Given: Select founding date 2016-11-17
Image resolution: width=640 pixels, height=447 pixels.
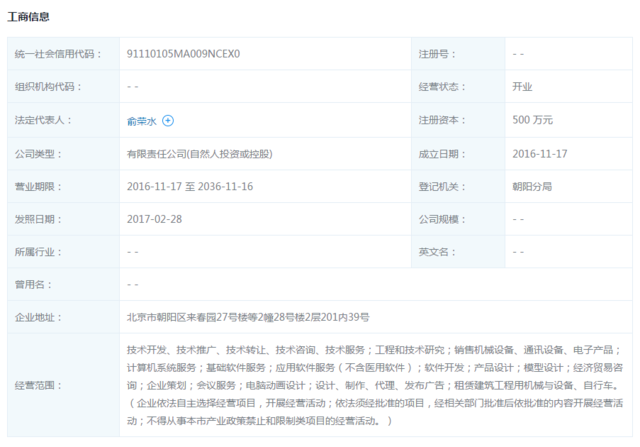Looking at the screenshot, I should [540, 154].
